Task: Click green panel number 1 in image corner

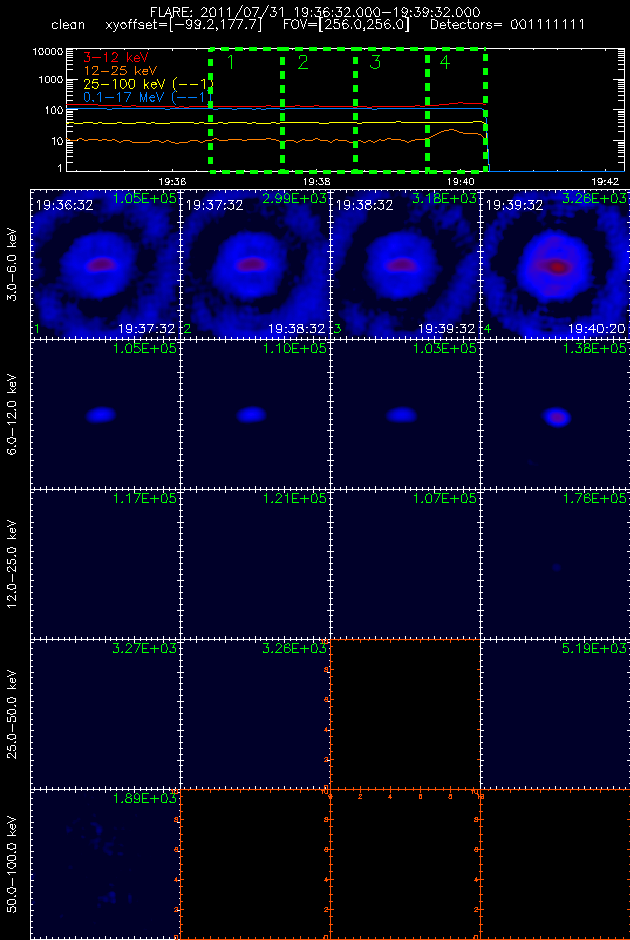Action: coord(37,329)
